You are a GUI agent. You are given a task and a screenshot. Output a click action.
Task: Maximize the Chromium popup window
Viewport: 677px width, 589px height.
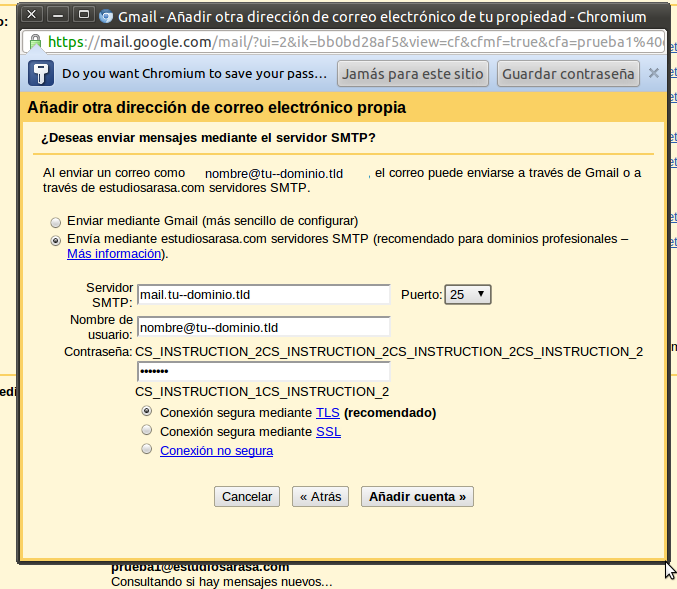tap(84, 15)
